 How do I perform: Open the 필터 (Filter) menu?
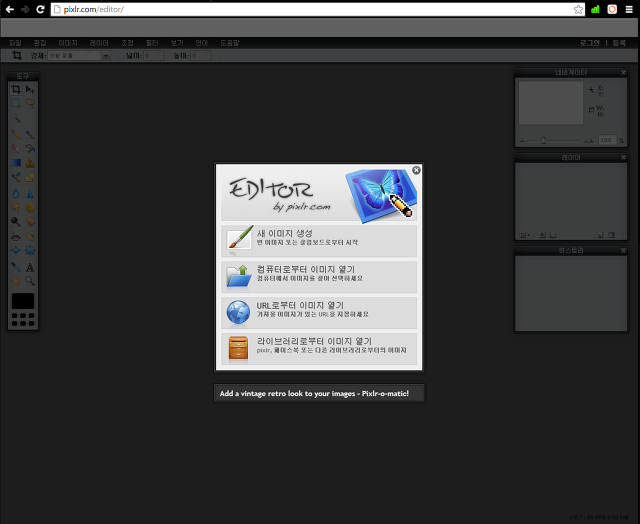pyautogui.click(x=152, y=43)
